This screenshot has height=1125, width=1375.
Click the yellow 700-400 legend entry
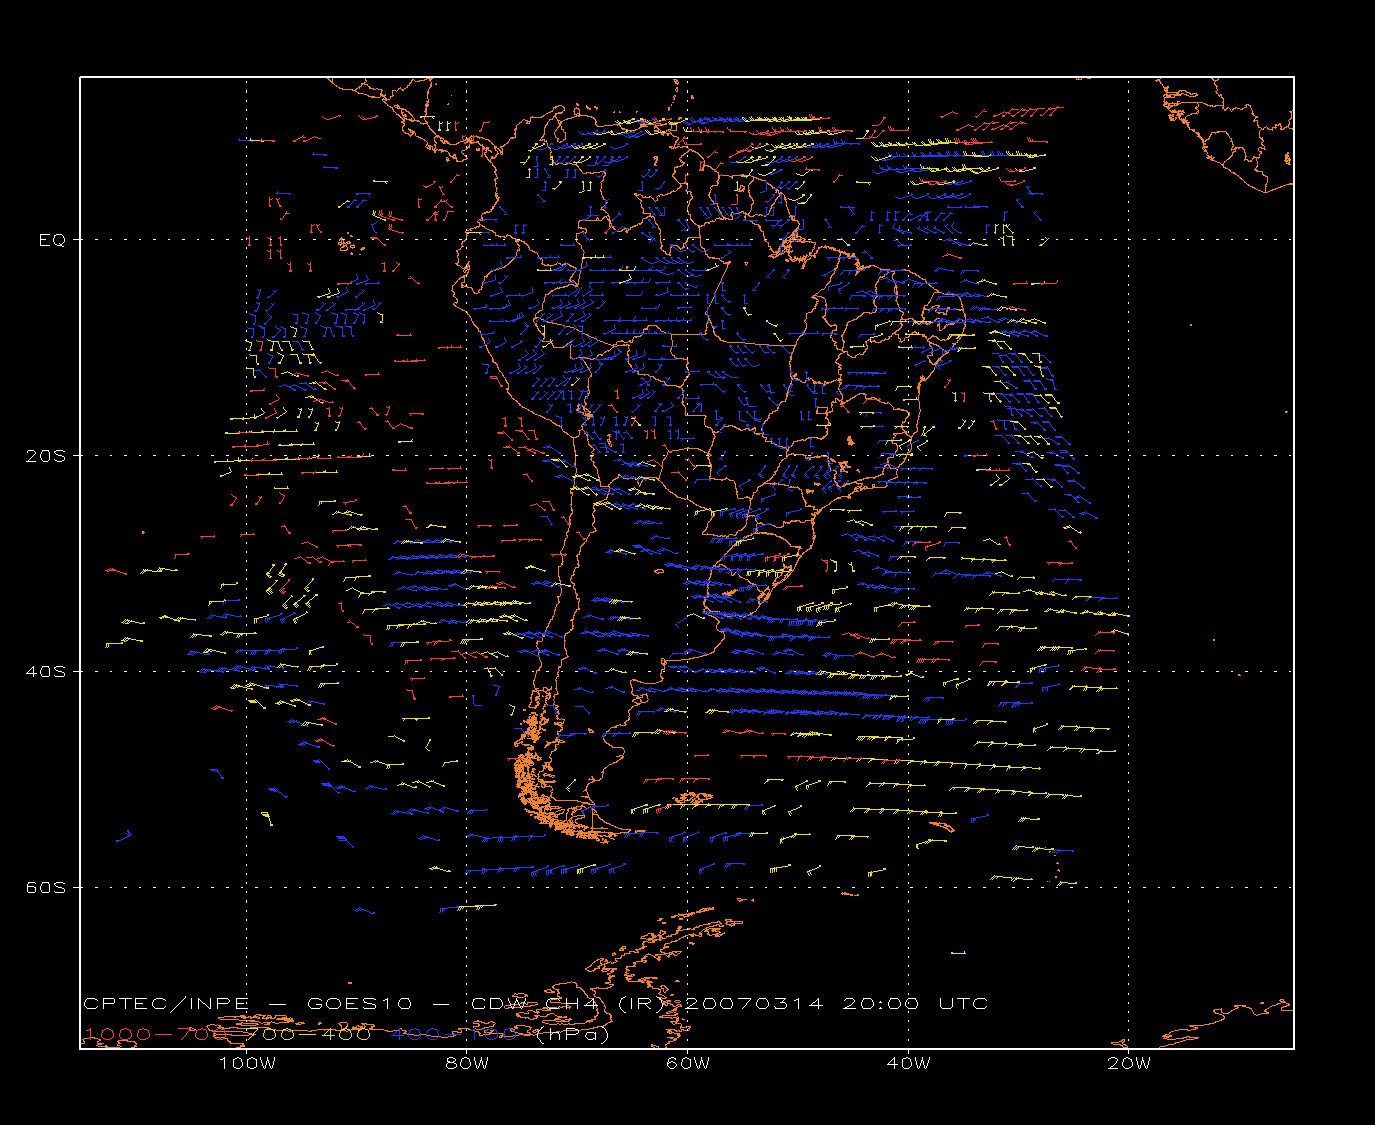(309, 1034)
